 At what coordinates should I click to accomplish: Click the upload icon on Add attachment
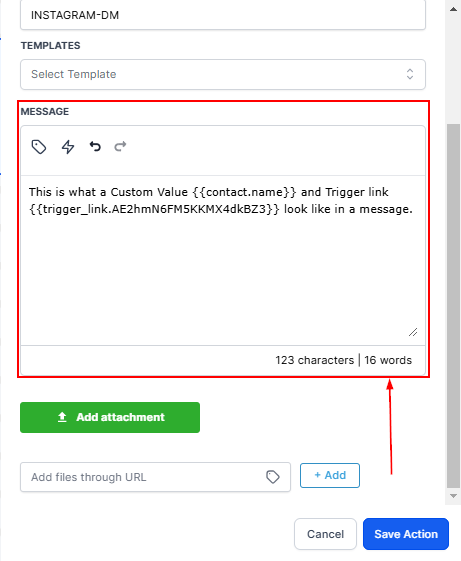coord(62,417)
